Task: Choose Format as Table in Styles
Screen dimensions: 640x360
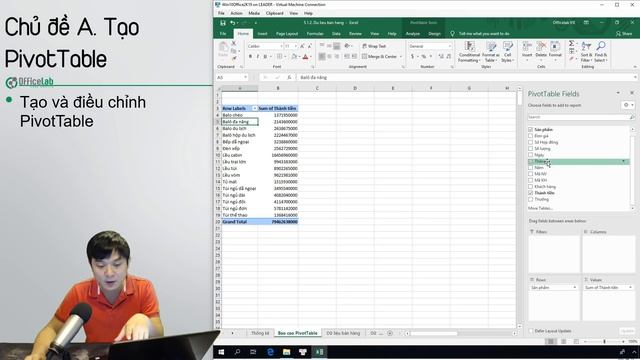Action: (491, 52)
